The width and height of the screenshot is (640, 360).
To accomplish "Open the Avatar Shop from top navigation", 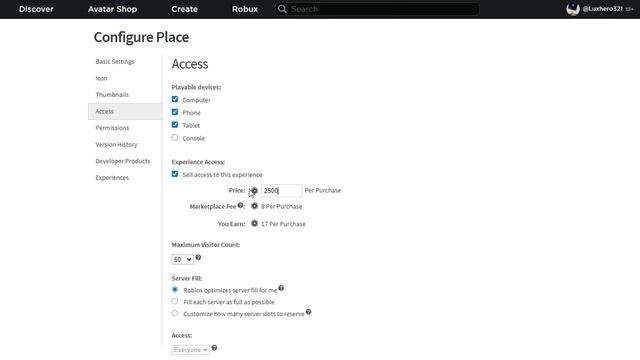I will tap(112, 9).
